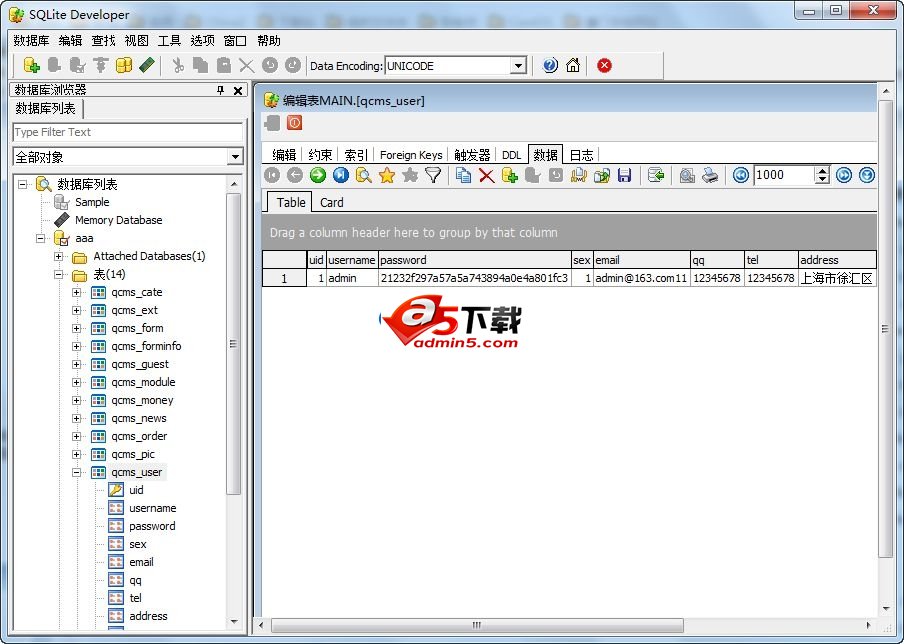This screenshot has height=644, width=904.
Task: Collapse the 表(14) folder node
Action: 58,274
